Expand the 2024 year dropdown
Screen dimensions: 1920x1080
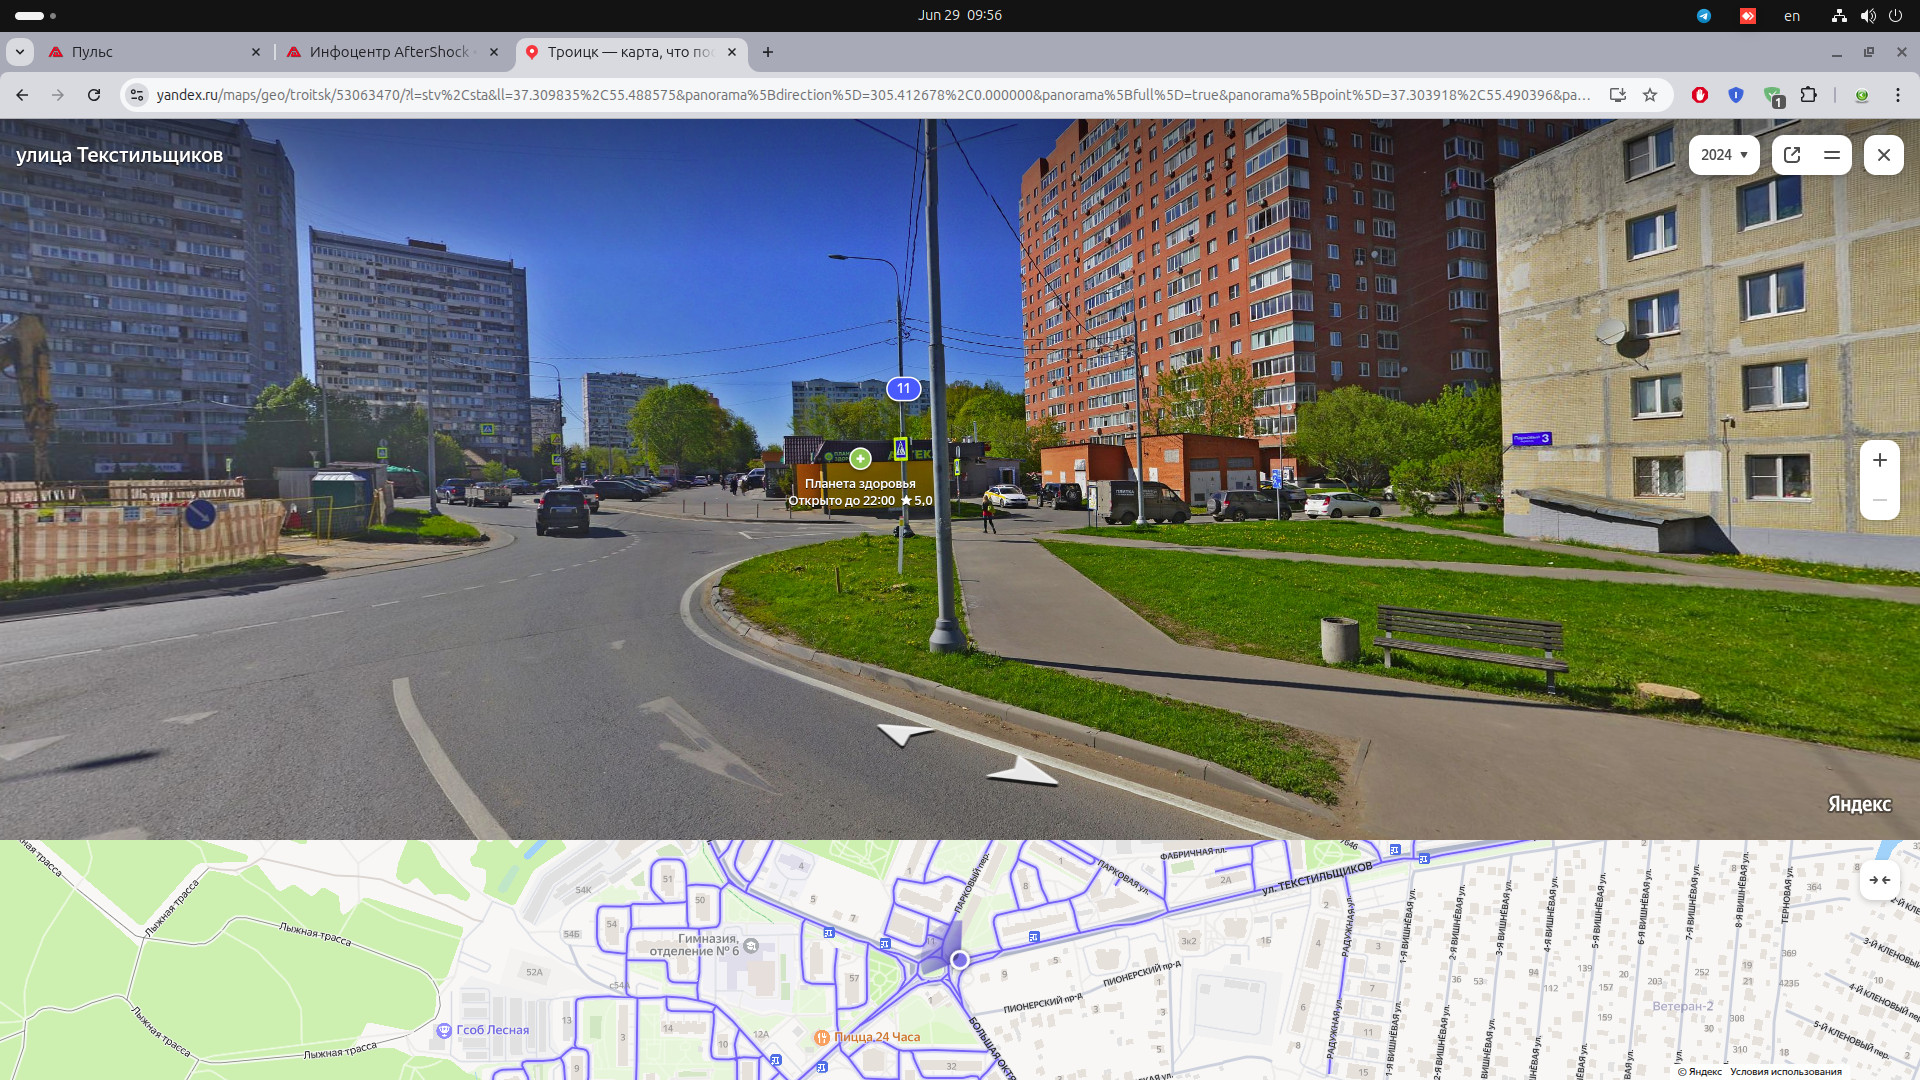[1724, 155]
